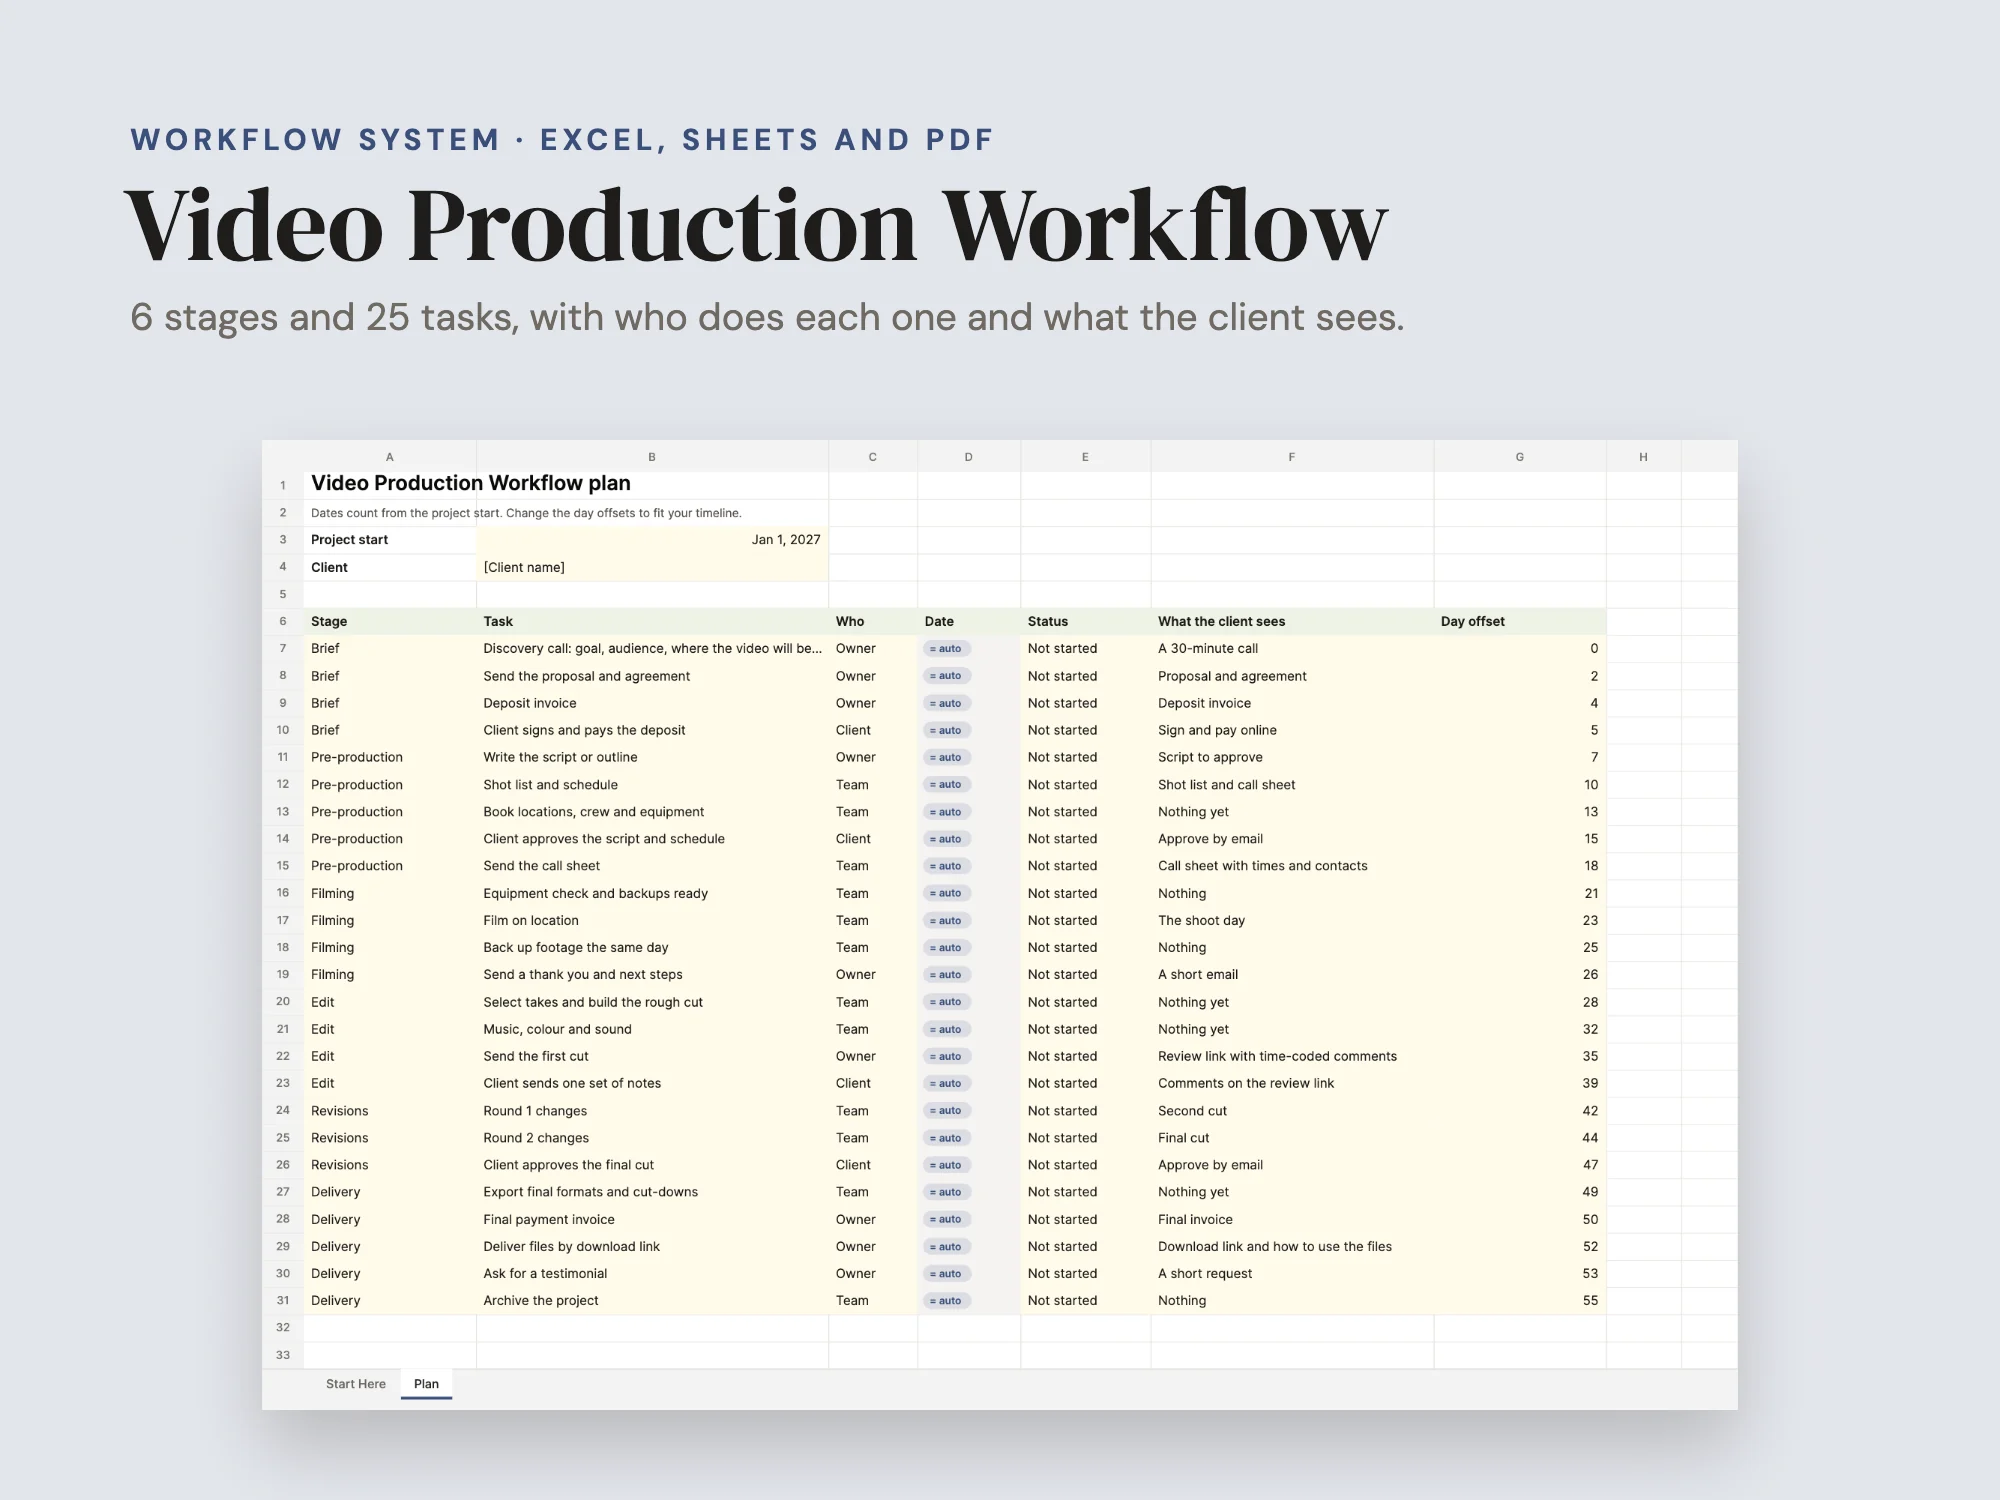
Task: Click the 'Status' header cell
Action: click(1085, 622)
